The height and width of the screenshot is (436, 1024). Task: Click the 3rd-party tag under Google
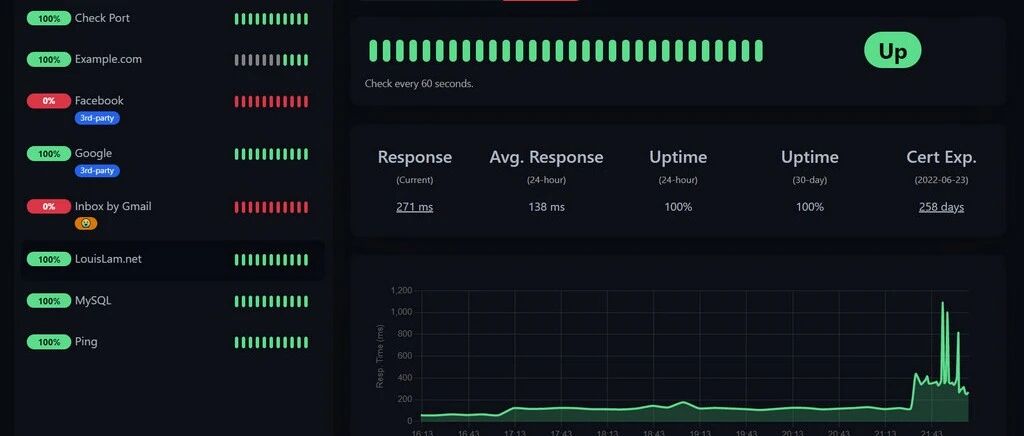97,171
